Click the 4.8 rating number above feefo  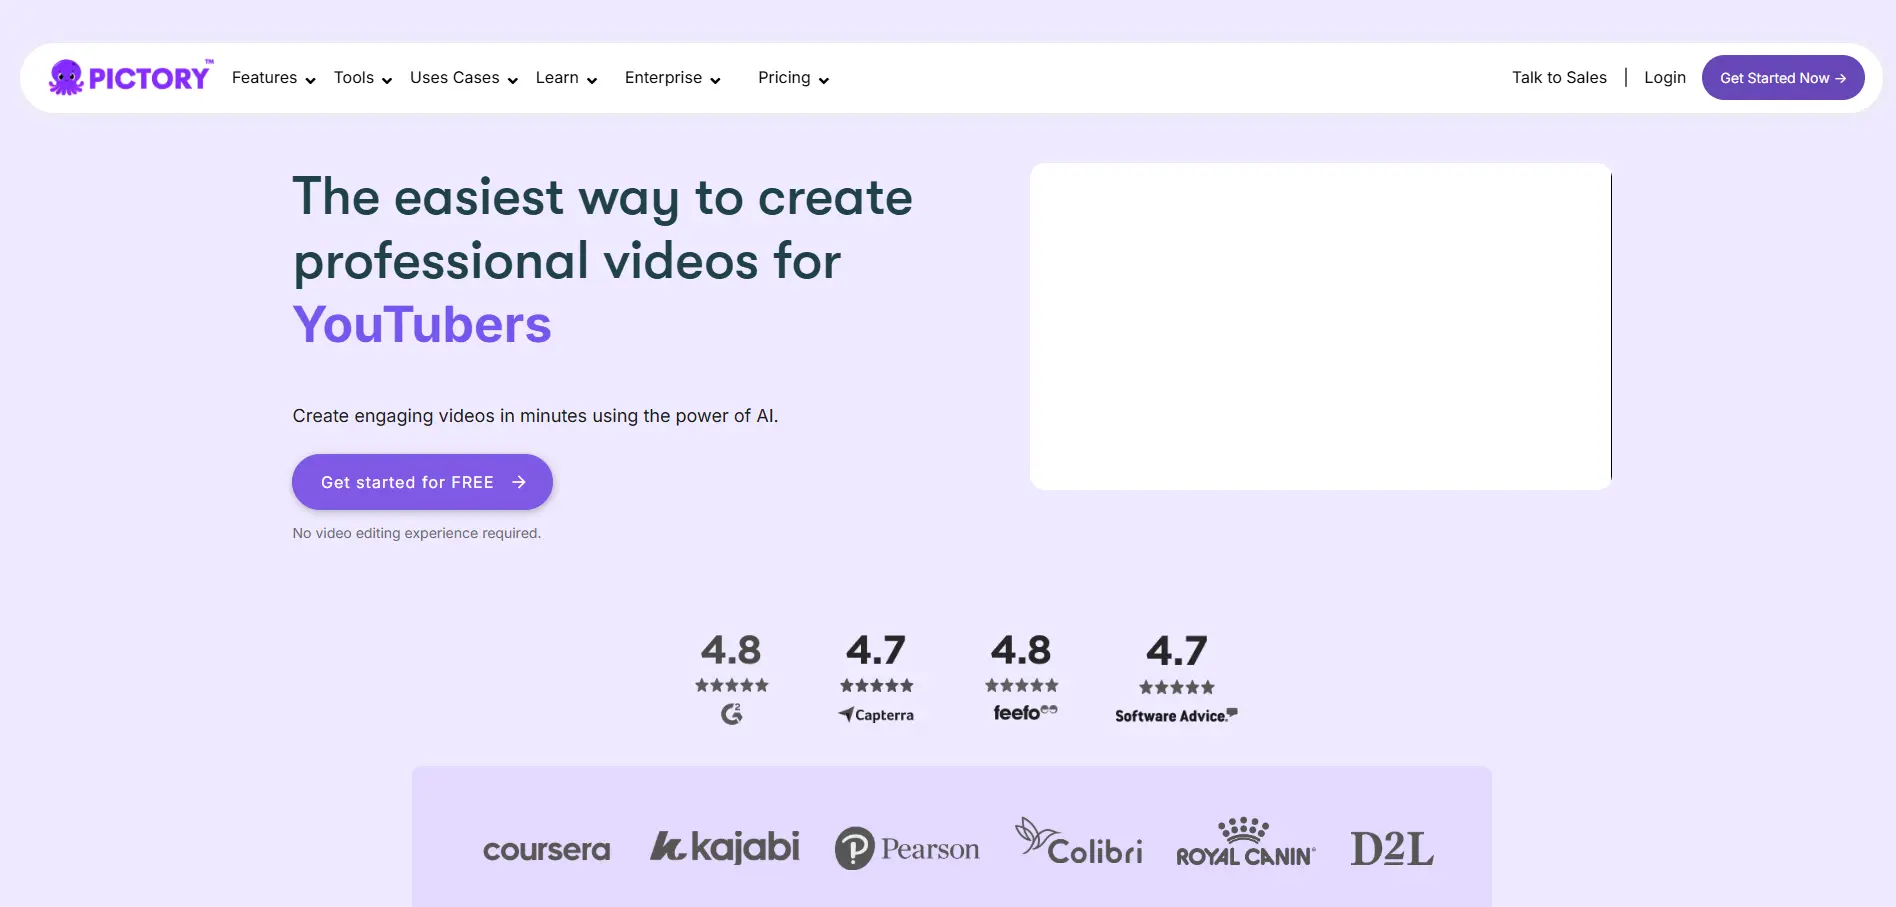coord(1021,650)
